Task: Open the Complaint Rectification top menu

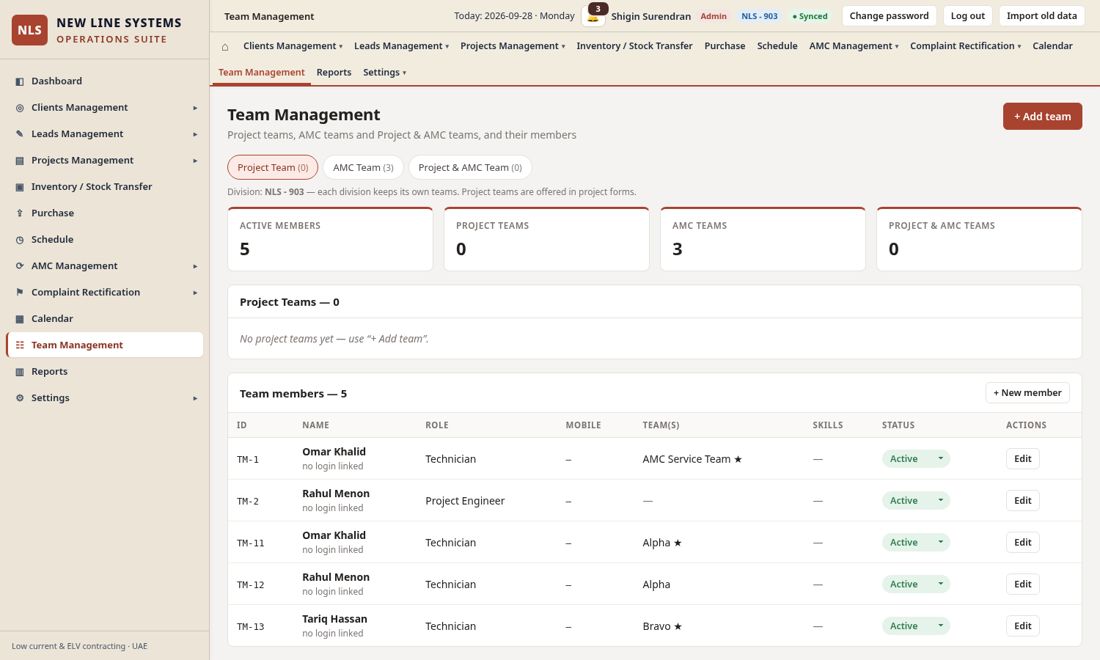Action: pos(965,46)
